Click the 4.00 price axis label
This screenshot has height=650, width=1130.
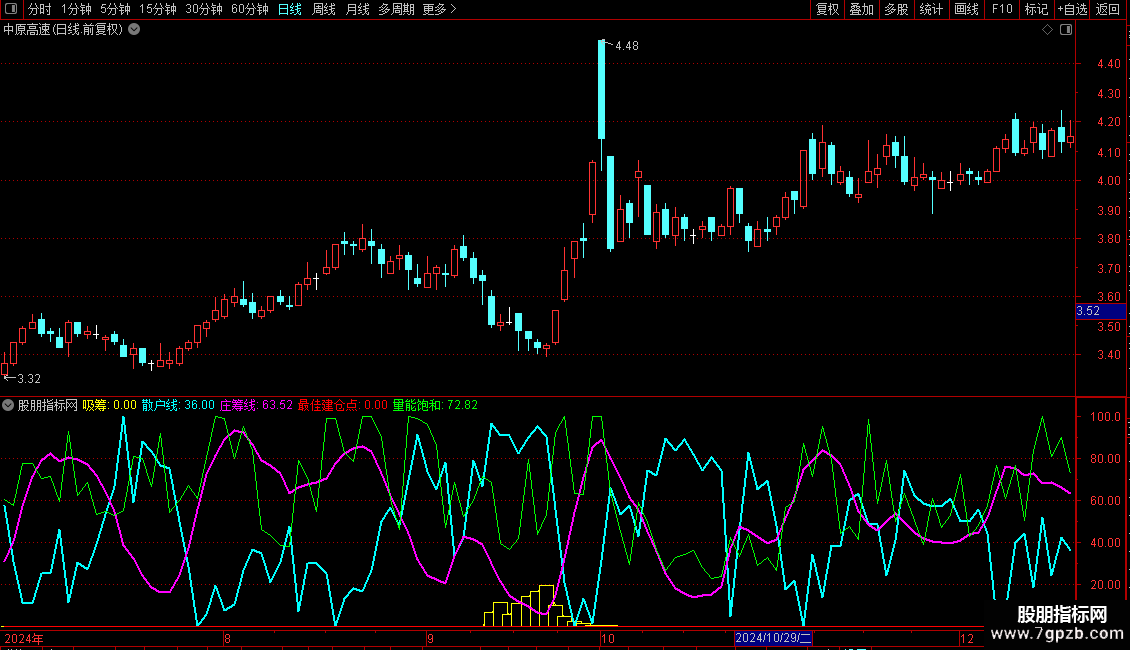[1108, 182]
